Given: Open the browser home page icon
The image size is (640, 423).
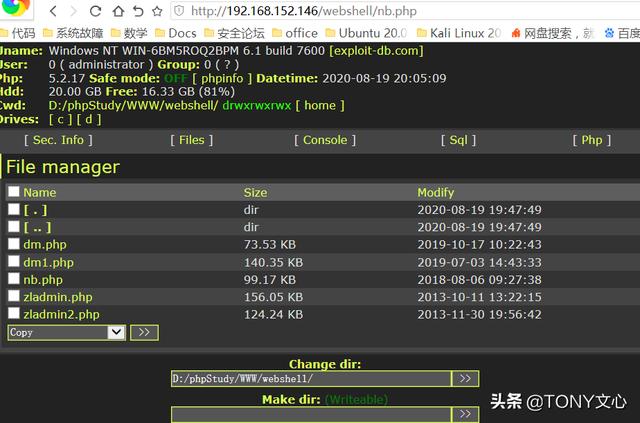Looking at the screenshot, I should click(x=118, y=11).
